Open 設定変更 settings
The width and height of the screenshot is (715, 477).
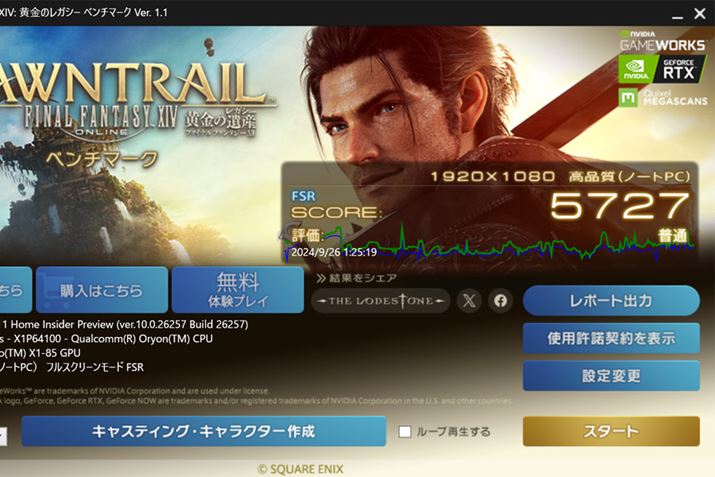point(611,376)
